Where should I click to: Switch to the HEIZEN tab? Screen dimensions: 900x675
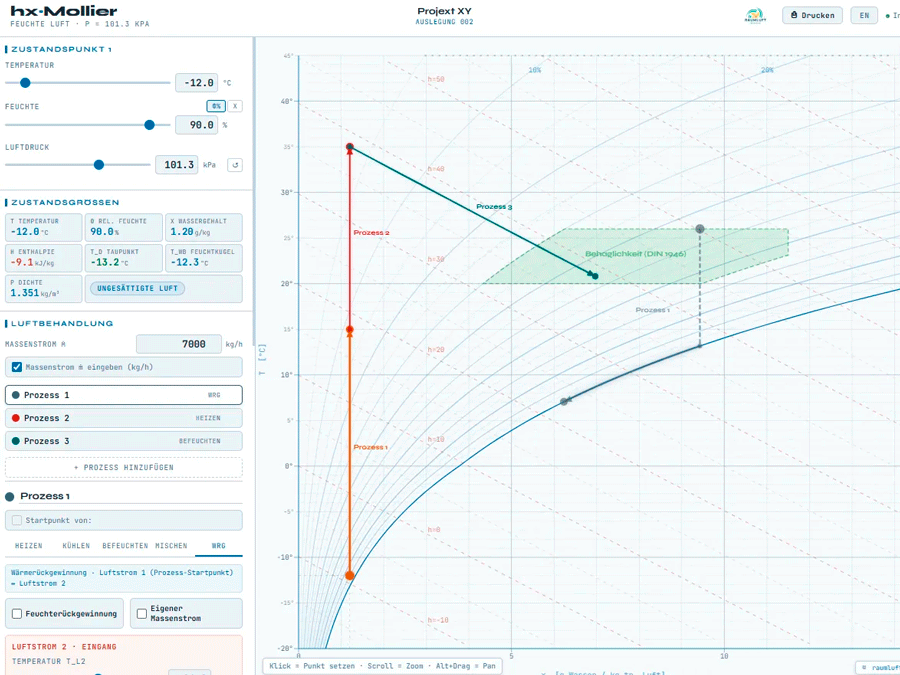(29, 546)
